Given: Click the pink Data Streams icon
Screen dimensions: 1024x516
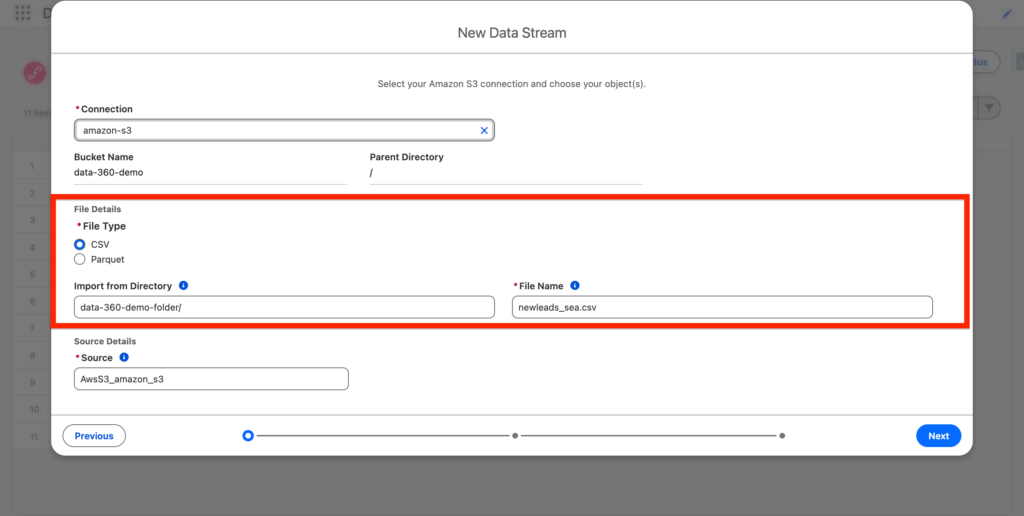Looking at the screenshot, I should (36, 73).
